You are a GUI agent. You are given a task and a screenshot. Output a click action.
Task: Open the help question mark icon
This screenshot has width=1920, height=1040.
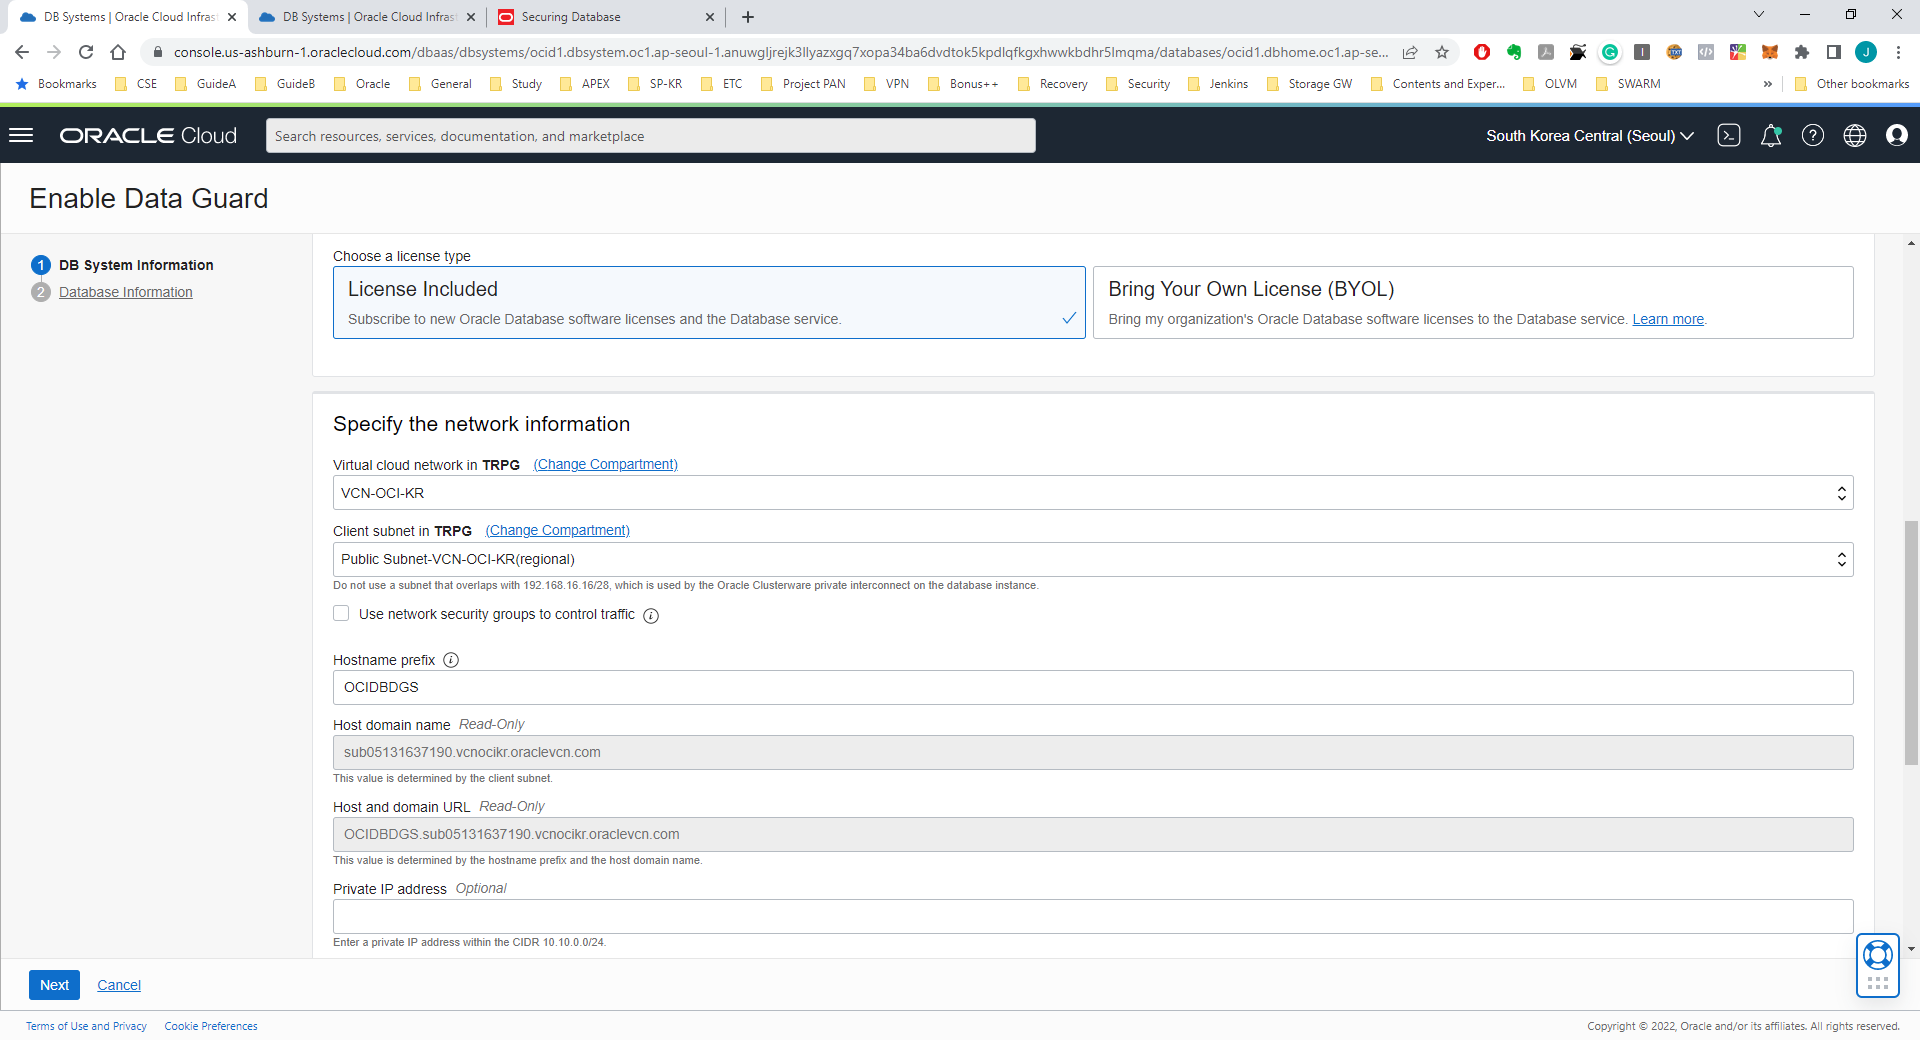(x=1813, y=135)
